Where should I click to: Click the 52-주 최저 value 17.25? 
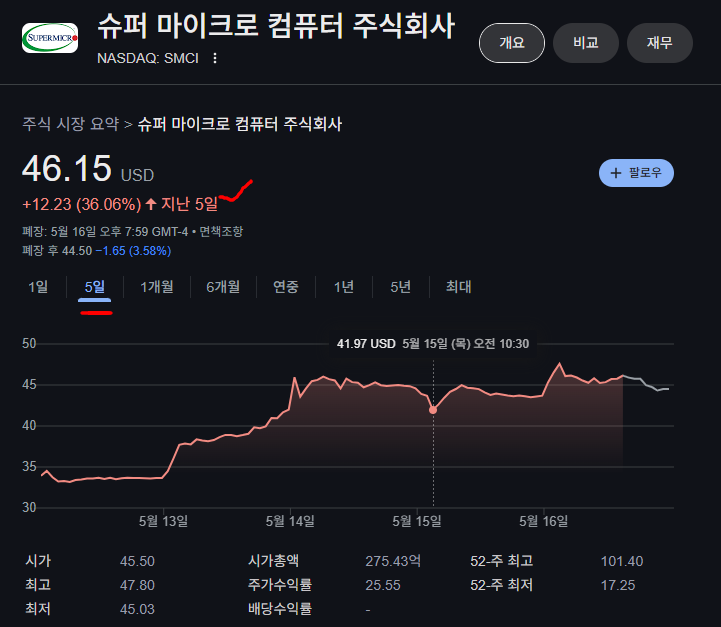pos(618,585)
